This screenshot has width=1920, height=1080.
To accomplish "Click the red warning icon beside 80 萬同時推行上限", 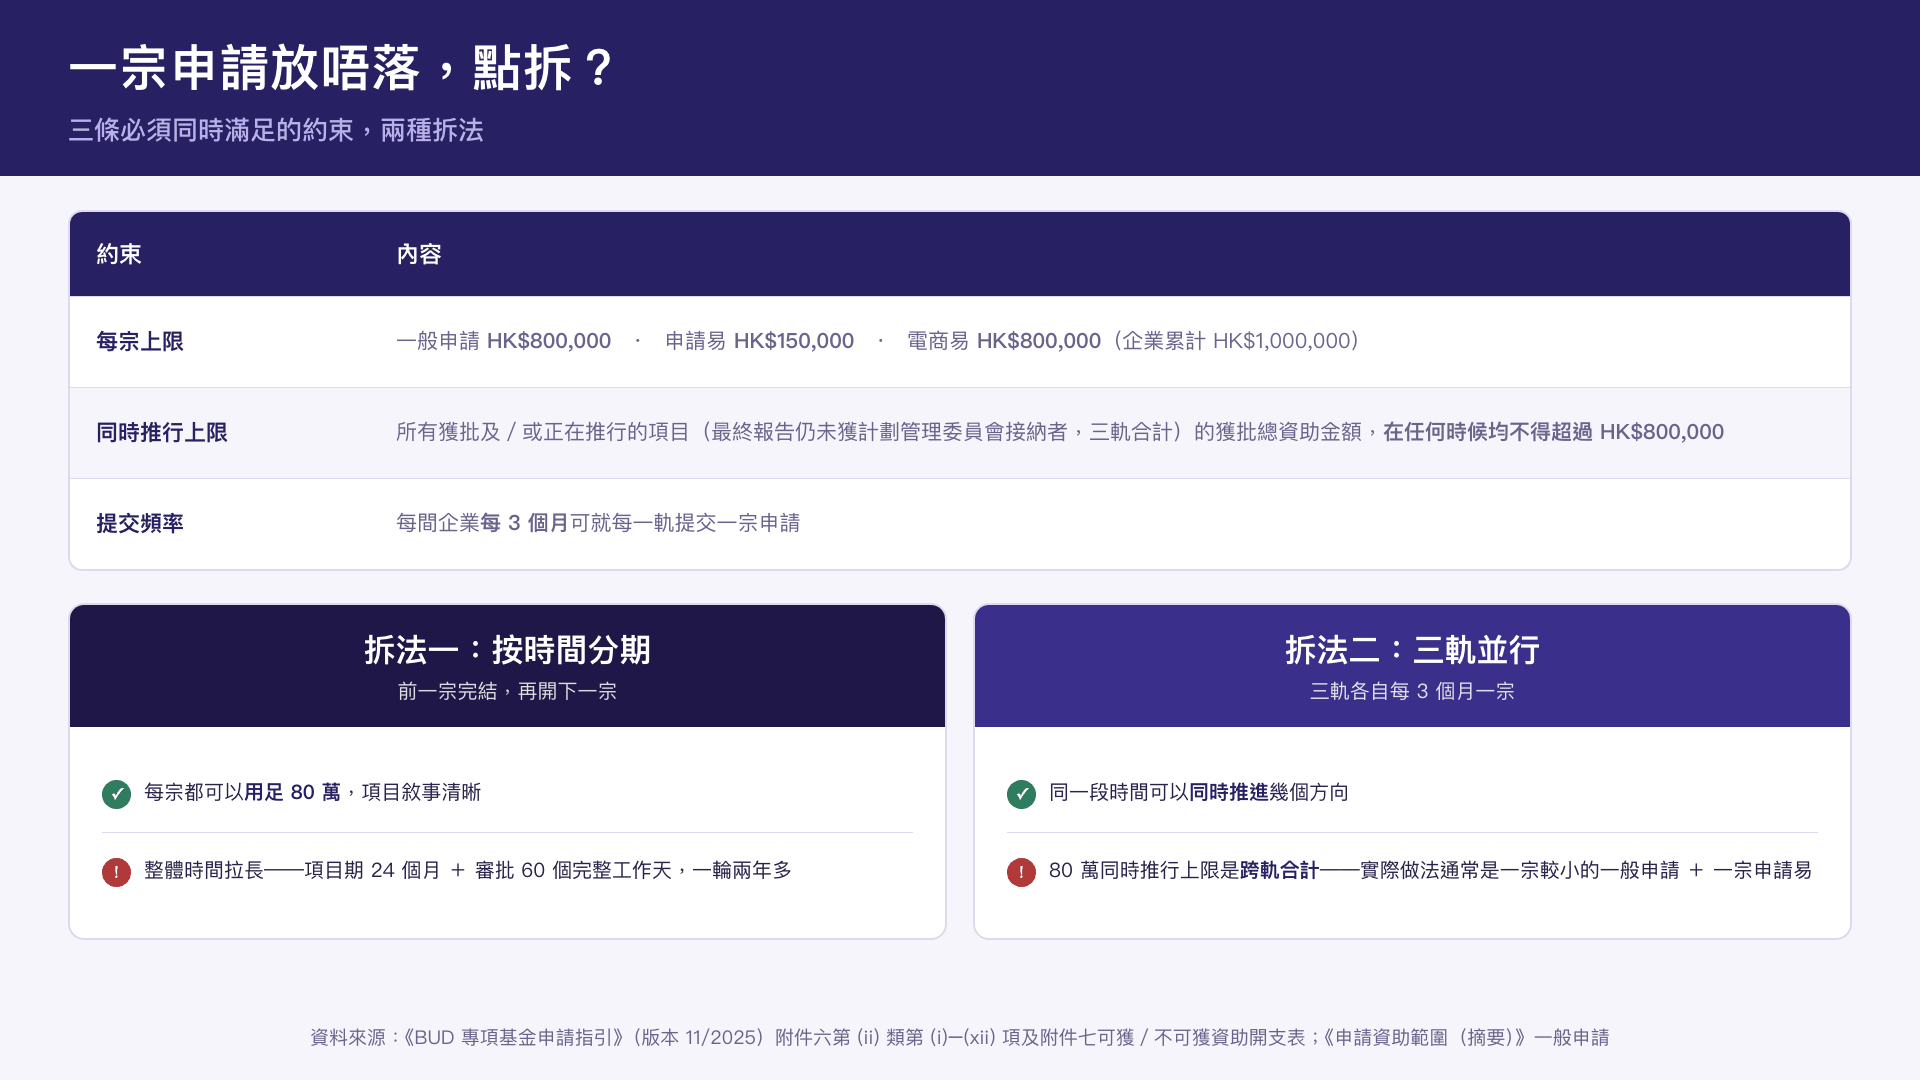I will point(1021,872).
